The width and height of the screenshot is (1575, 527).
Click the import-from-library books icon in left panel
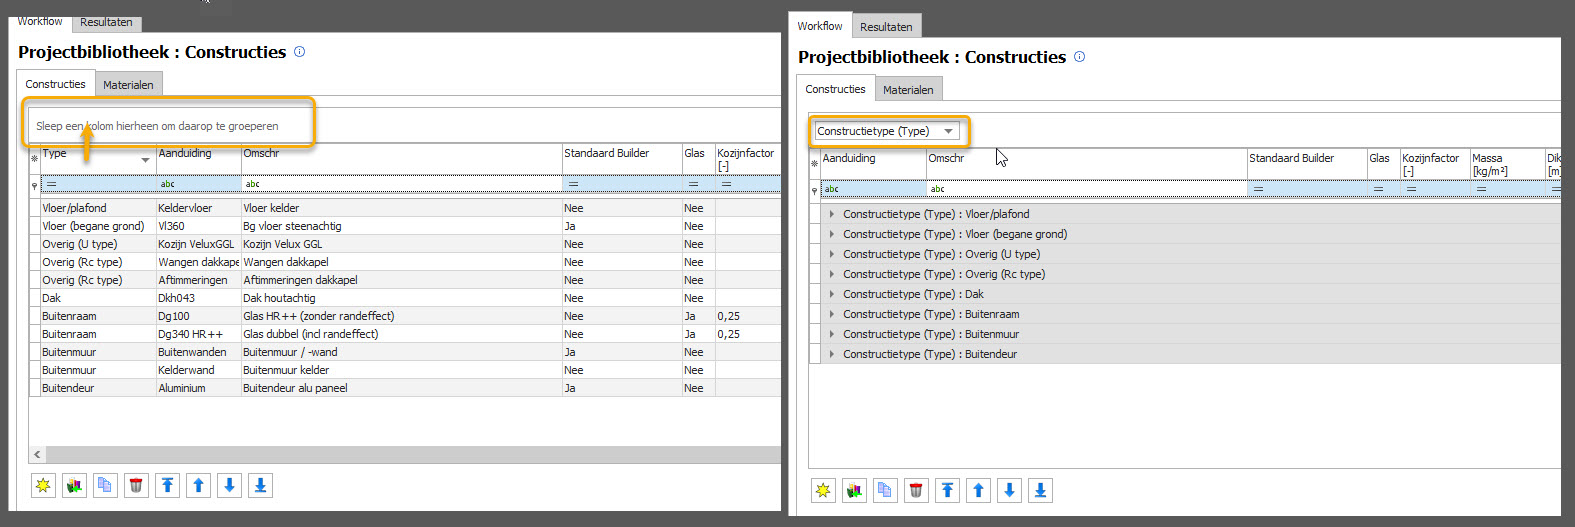tap(74, 486)
